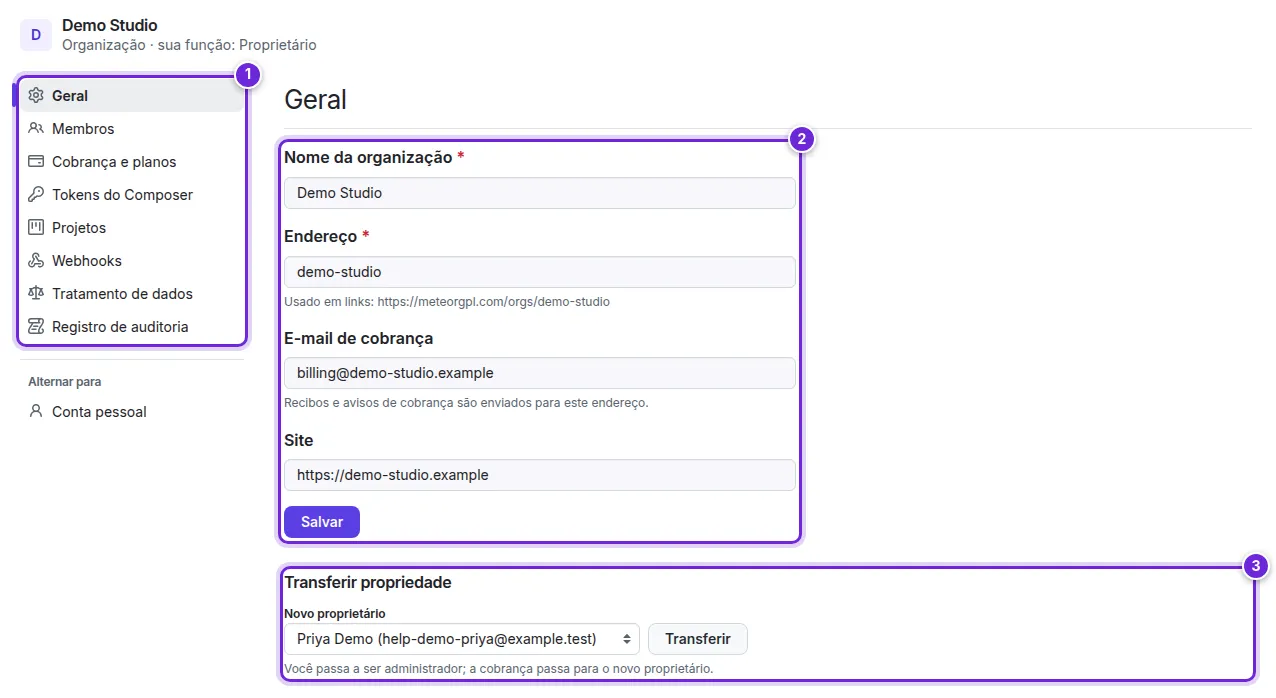Click the people icon beside Membros
The height and width of the screenshot is (698, 1276).
pyautogui.click(x=36, y=129)
